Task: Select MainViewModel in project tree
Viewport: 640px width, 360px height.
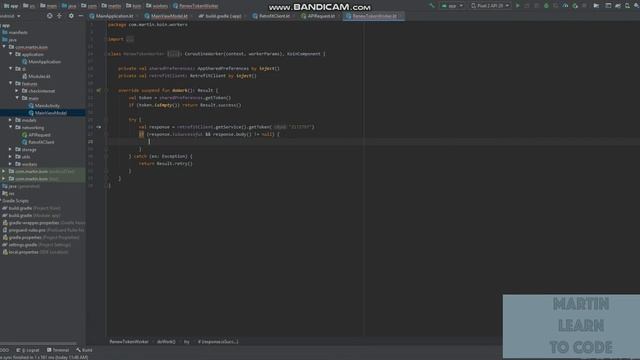Action: [47, 113]
